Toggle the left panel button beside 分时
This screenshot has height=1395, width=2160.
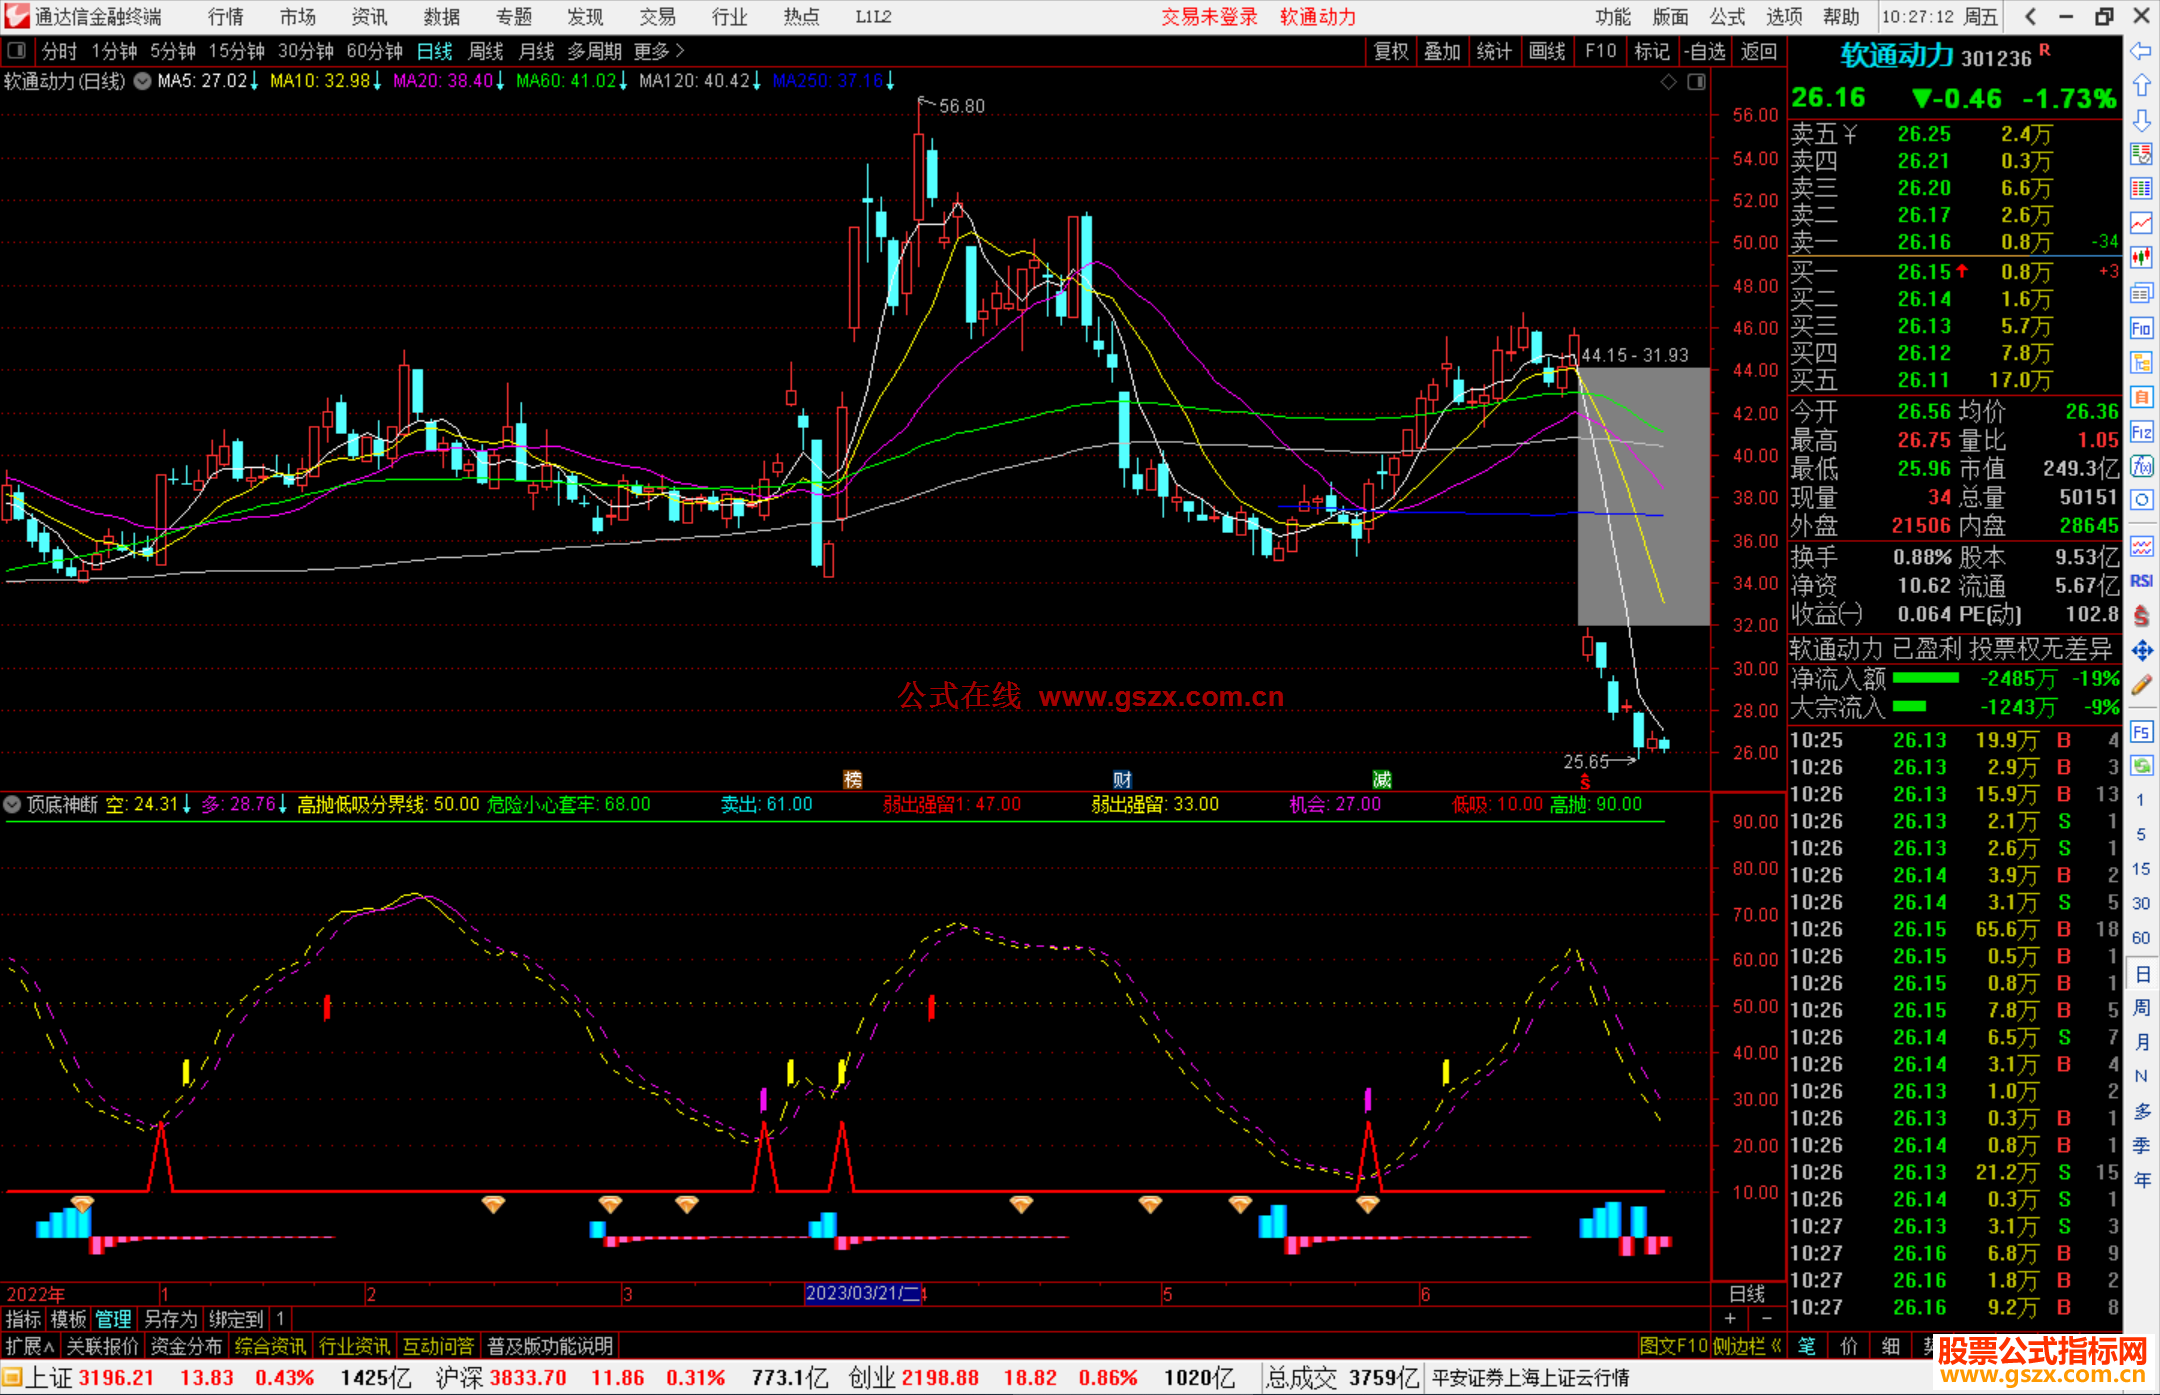(x=16, y=50)
